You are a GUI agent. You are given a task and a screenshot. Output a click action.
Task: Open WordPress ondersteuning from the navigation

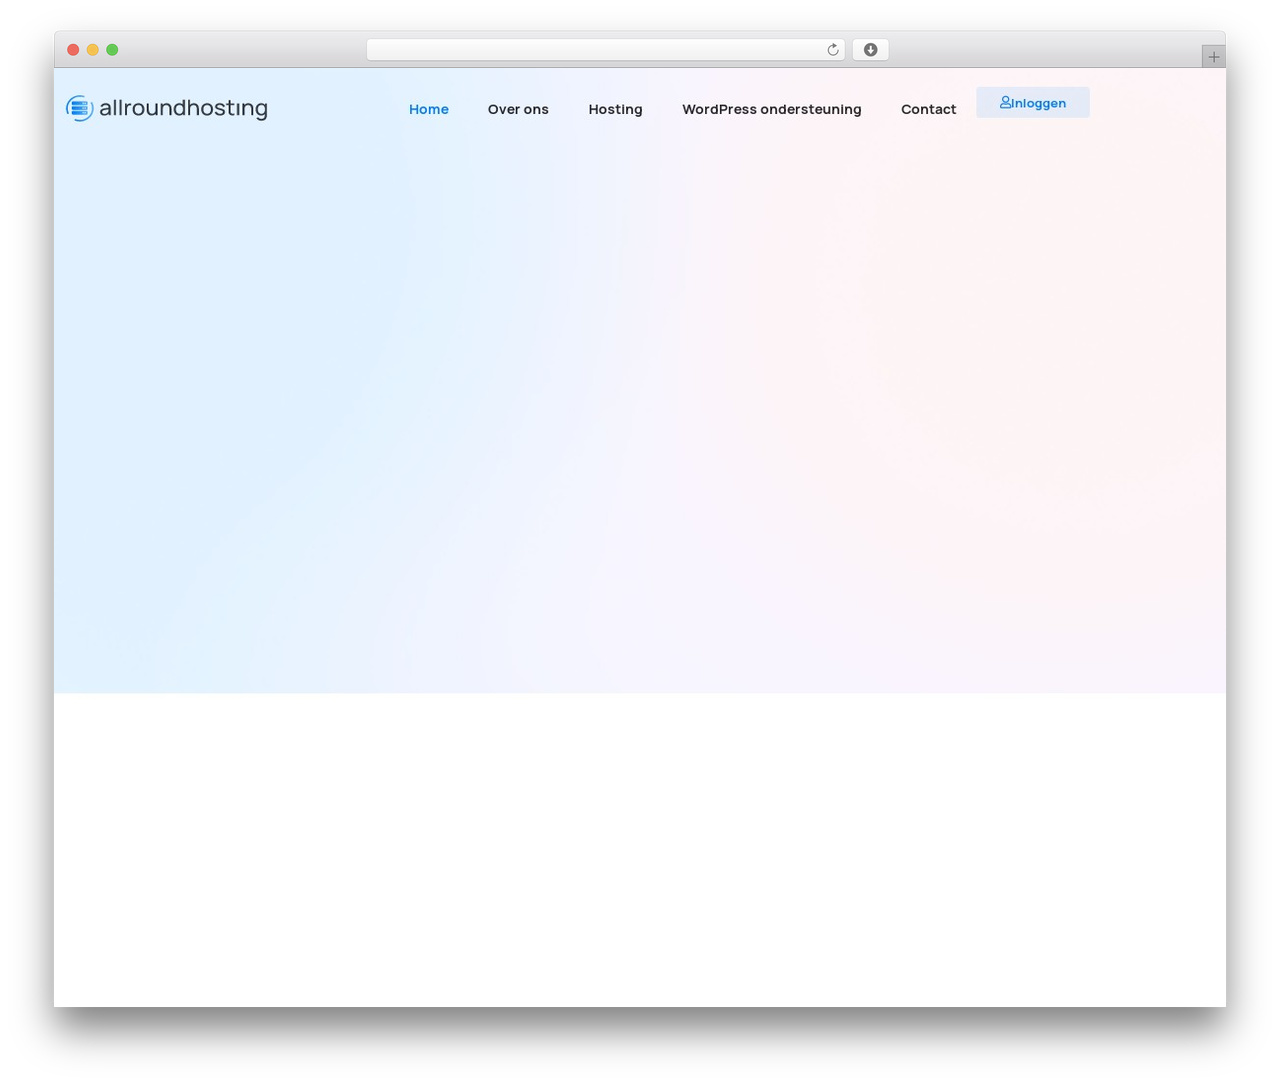tap(772, 109)
